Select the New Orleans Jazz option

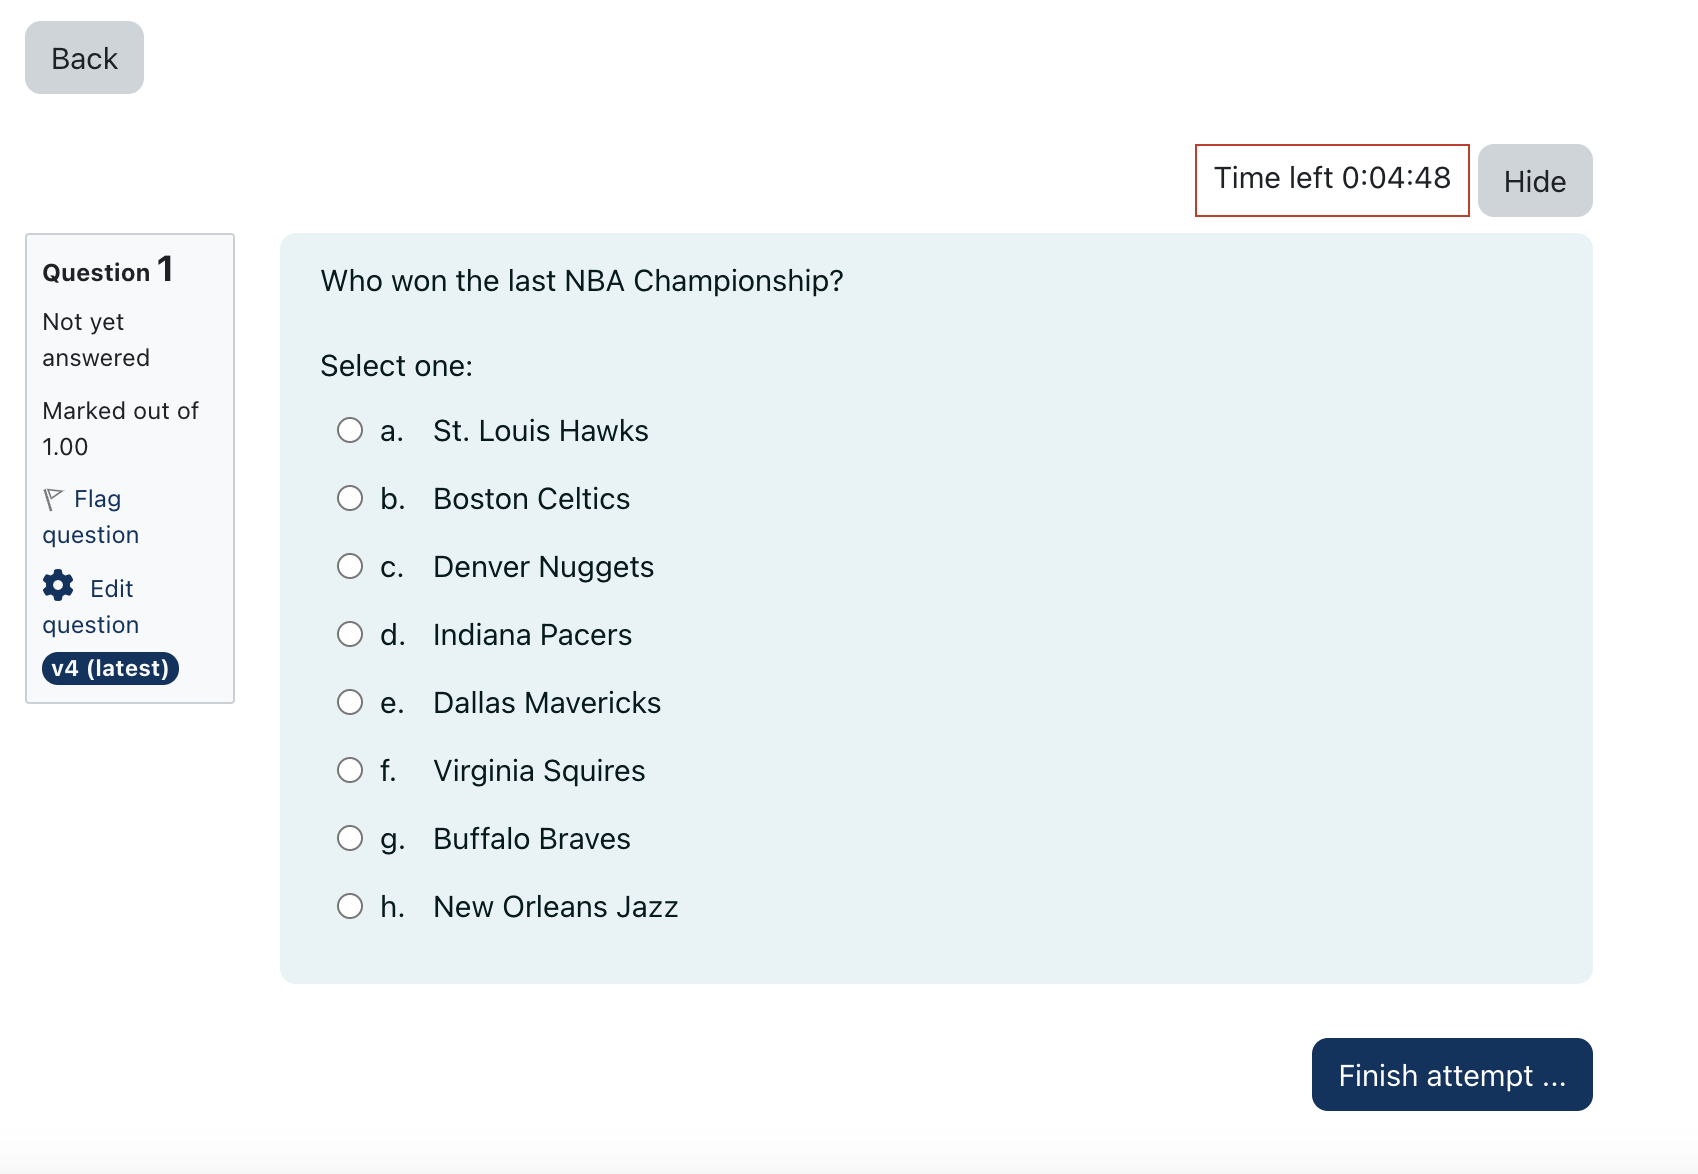click(x=350, y=907)
